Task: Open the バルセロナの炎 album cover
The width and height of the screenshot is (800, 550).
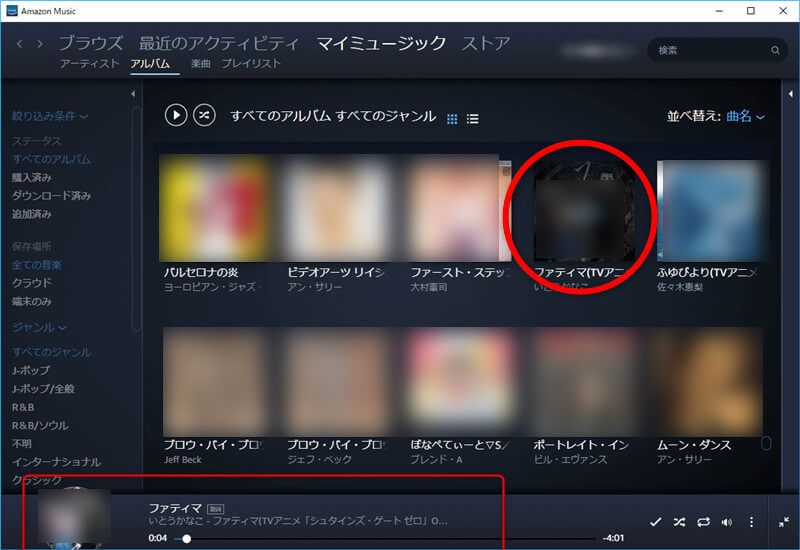Action: coord(213,208)
